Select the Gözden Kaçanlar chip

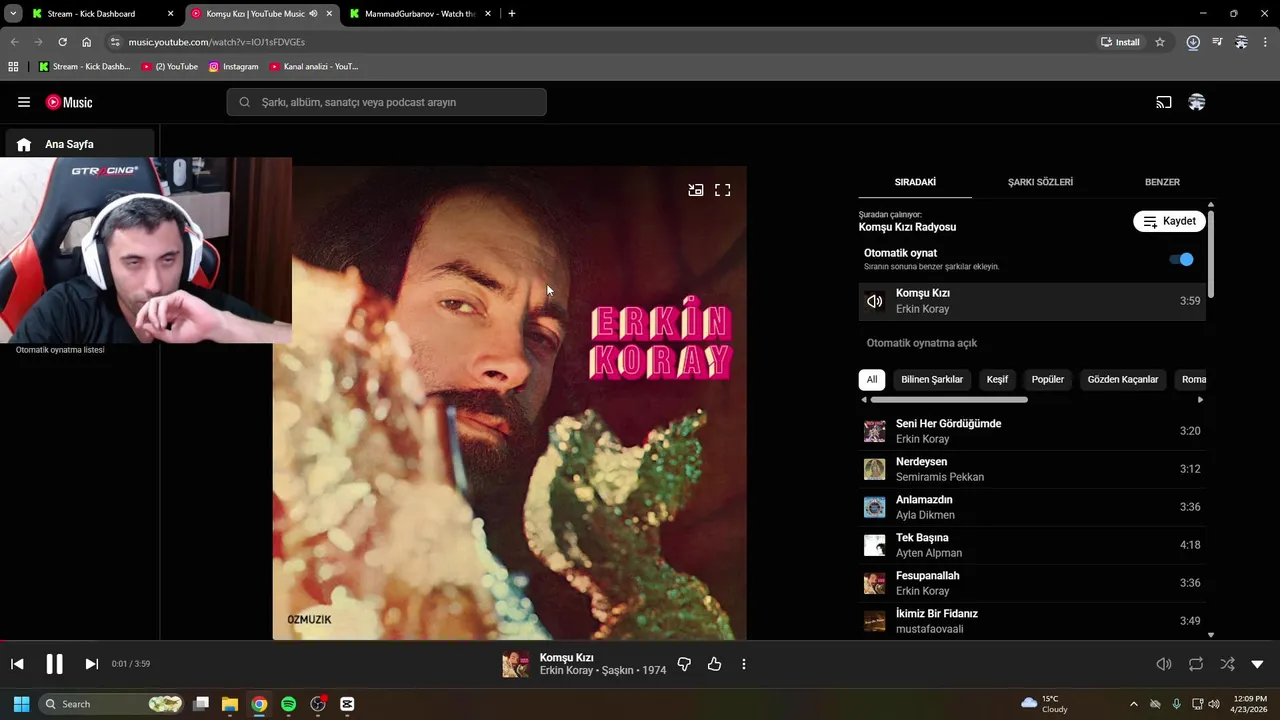(1123, 379)
